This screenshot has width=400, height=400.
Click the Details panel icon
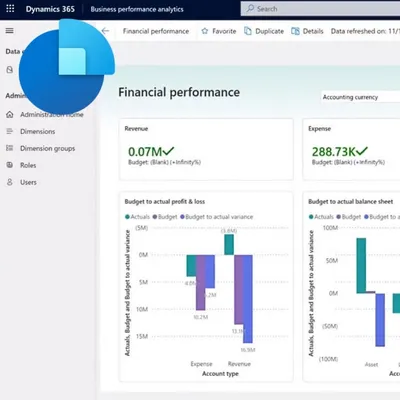point(295,31)
